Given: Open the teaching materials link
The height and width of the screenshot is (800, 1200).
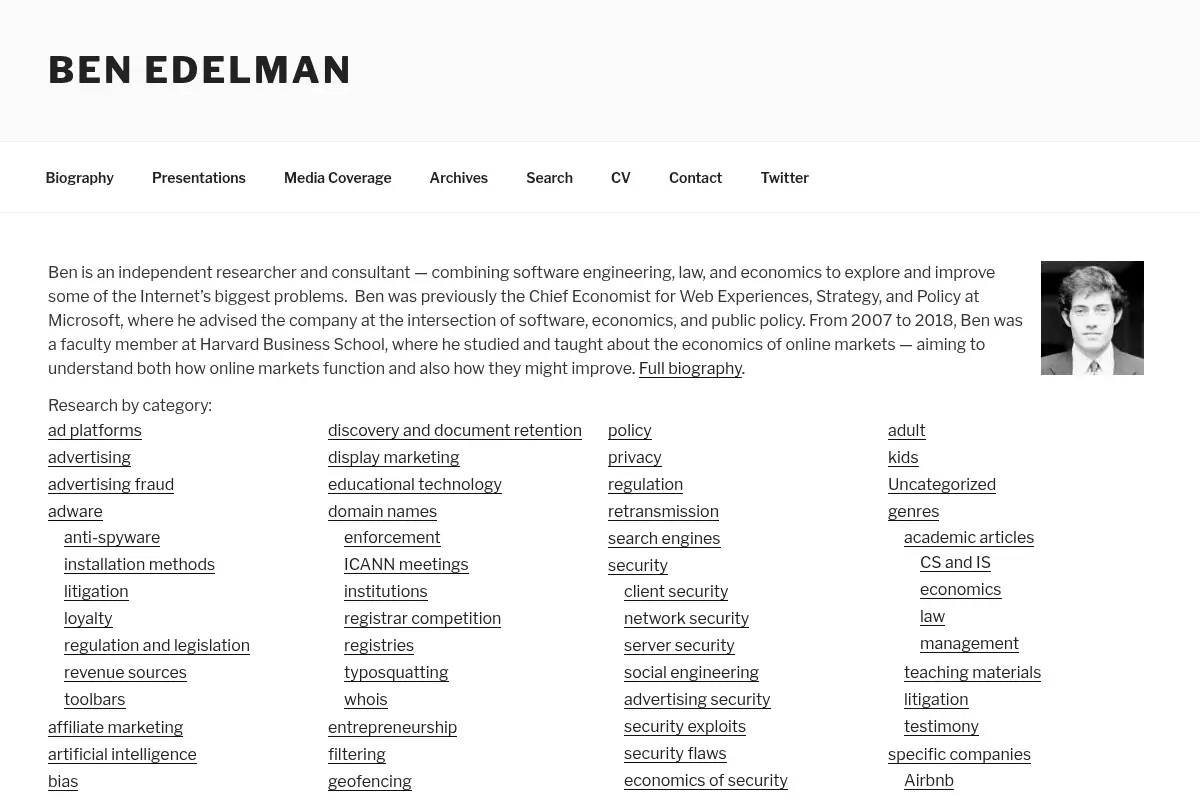Looking at the screenshot, I should pos(972,672).
